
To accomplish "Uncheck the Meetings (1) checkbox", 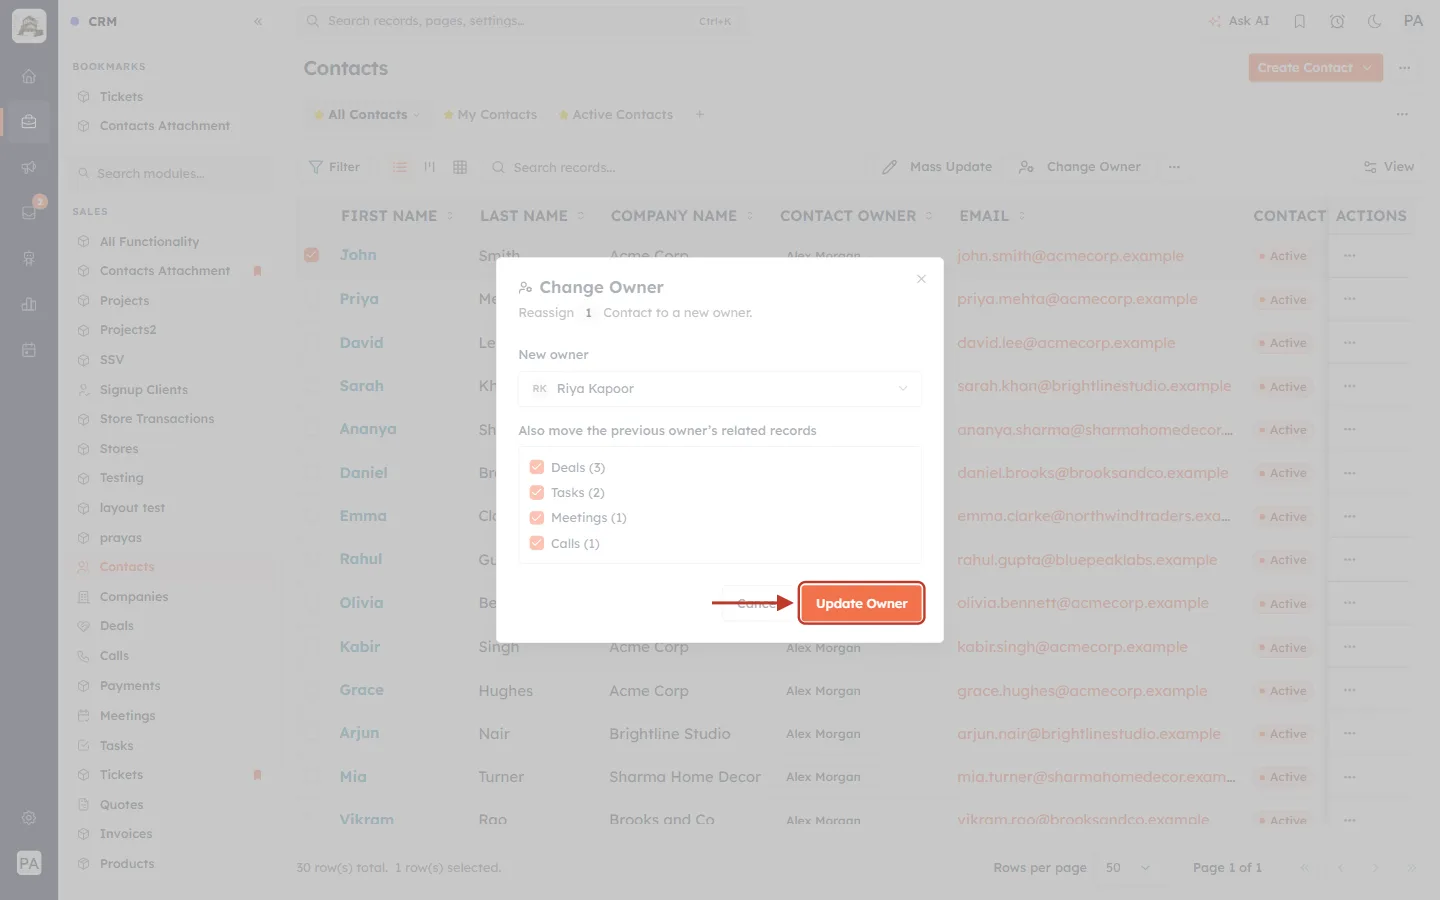I will (537, 517).
